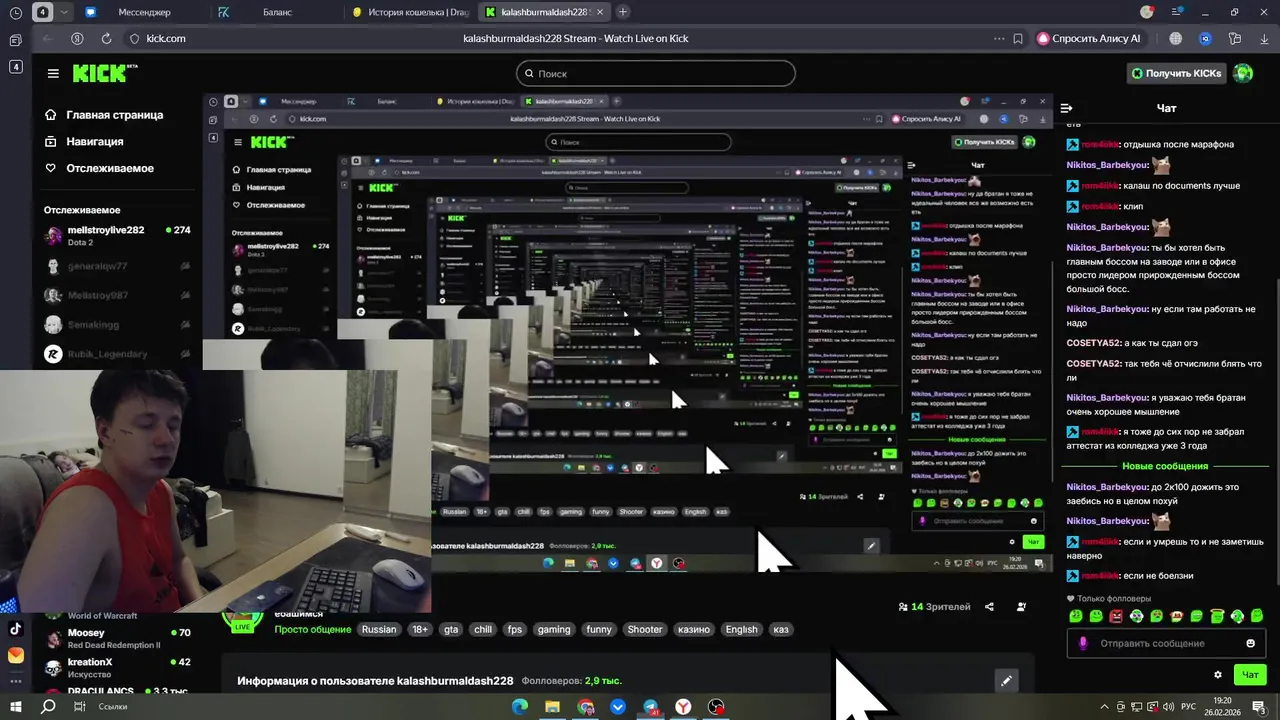Click the Russian stream tag
1280x720 pixels.
pos(379,629)
